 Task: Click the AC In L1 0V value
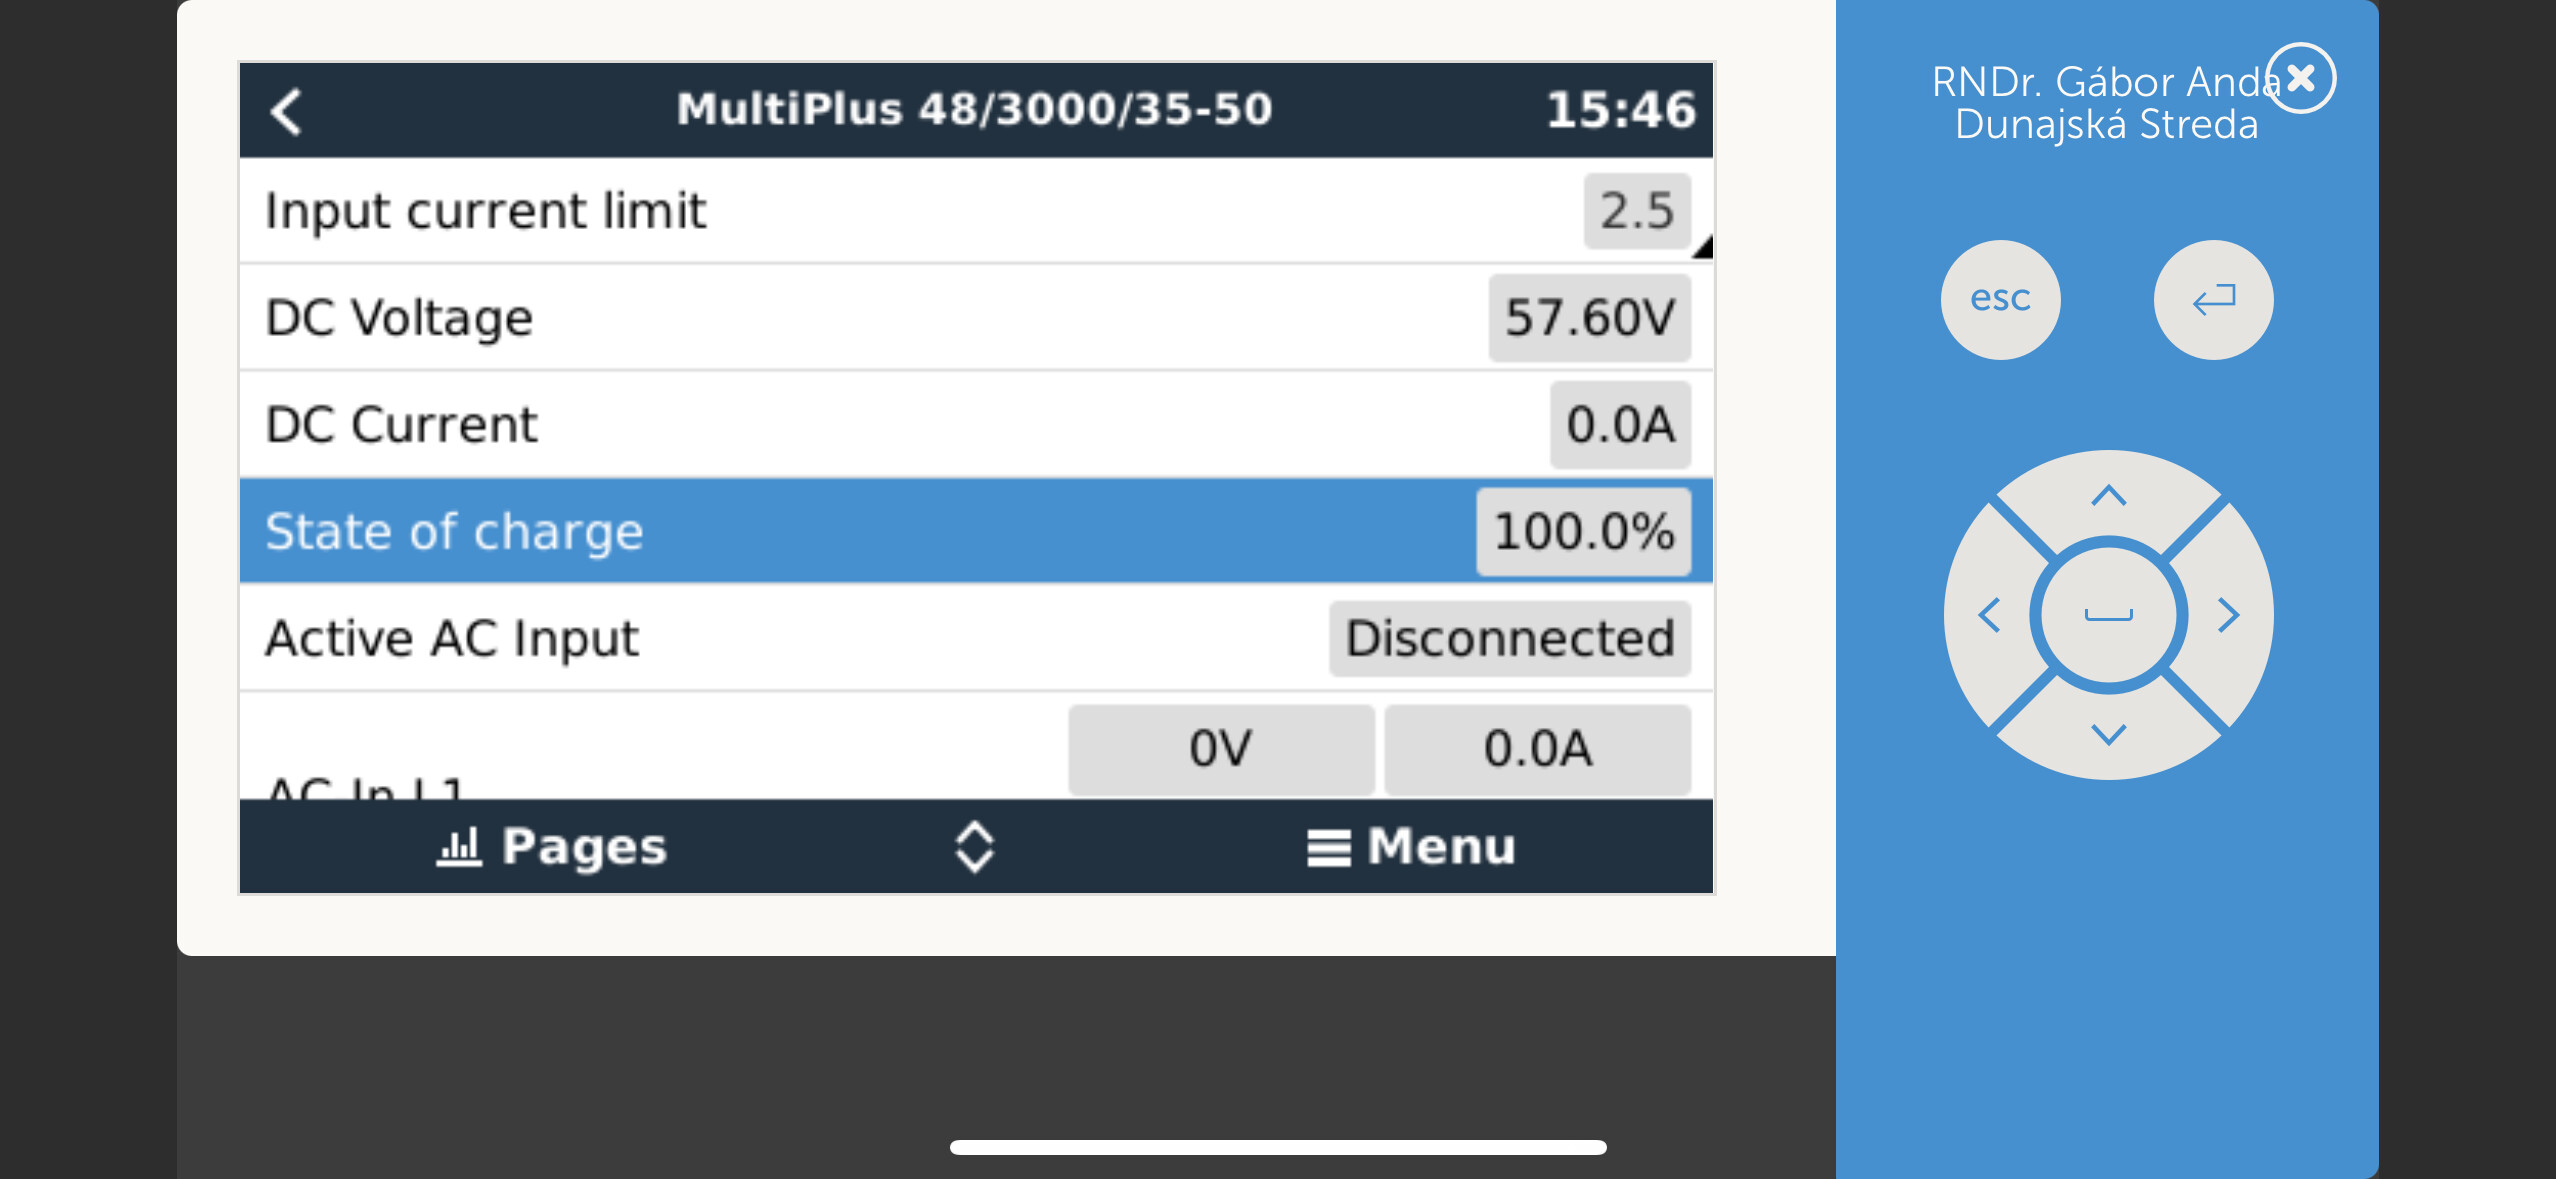pos(1220,749)
